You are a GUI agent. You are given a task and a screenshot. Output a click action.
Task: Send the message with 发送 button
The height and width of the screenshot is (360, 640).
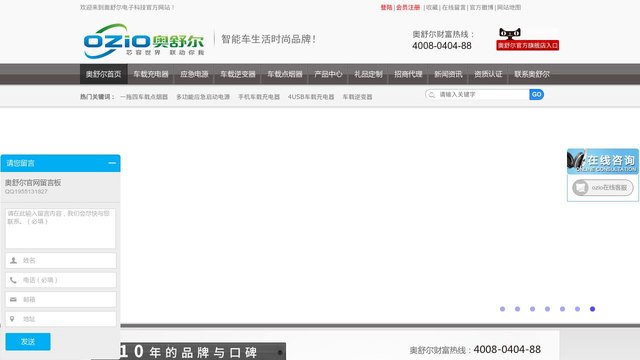pyautogui.click(x=28, y=342)
